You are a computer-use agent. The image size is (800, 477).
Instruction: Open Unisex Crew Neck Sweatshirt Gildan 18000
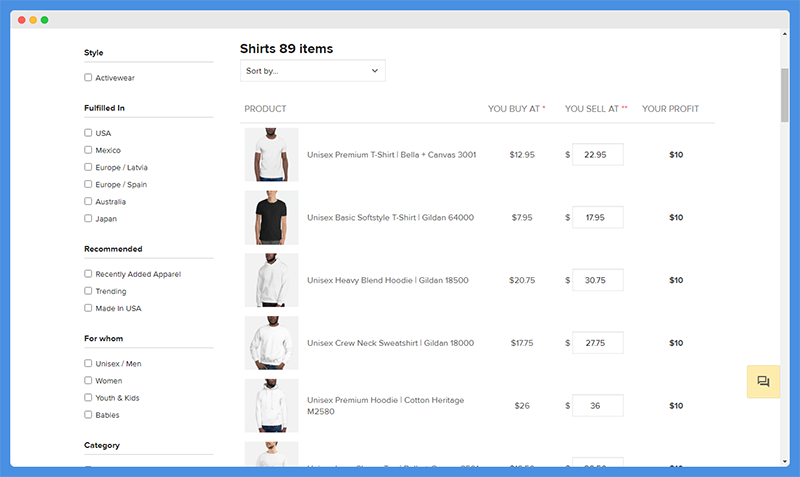(390, 343)
